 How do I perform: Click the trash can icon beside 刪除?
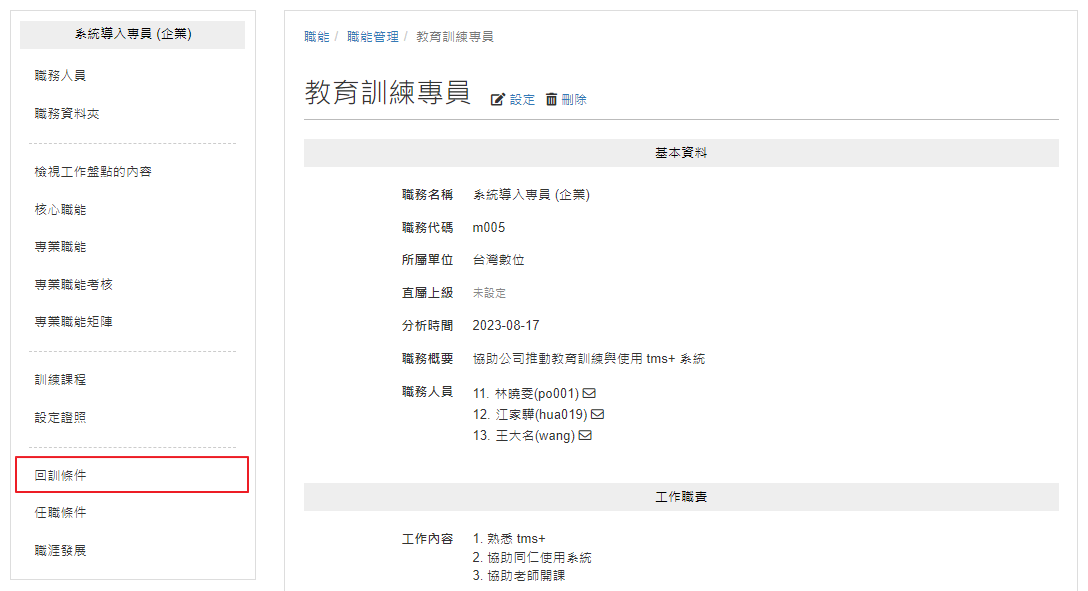[551, 99]
